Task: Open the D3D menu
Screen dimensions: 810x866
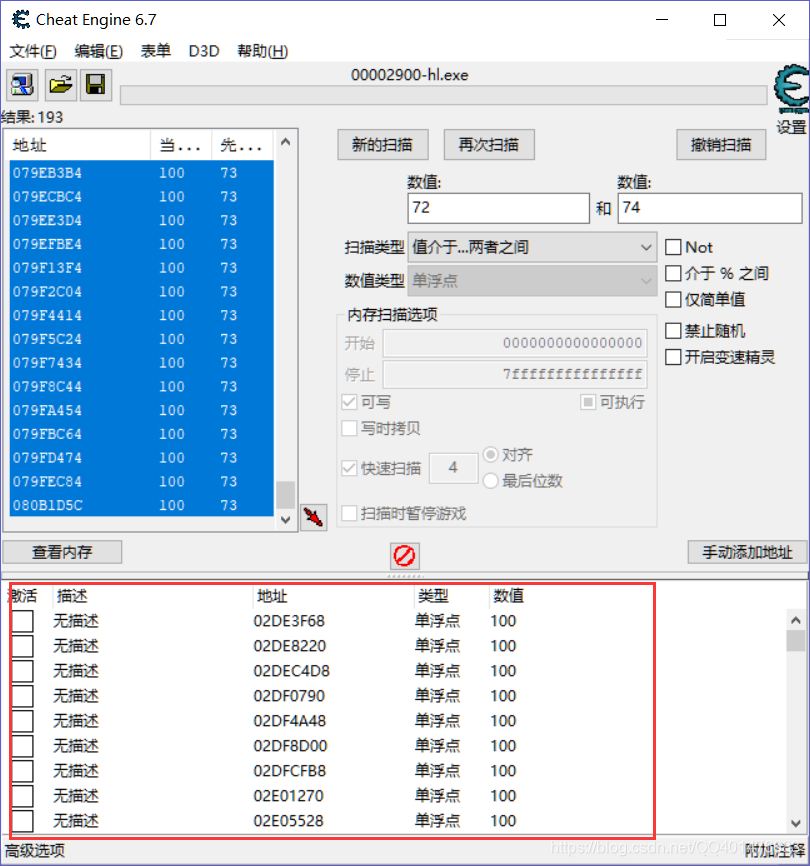Action: [204, 51]
